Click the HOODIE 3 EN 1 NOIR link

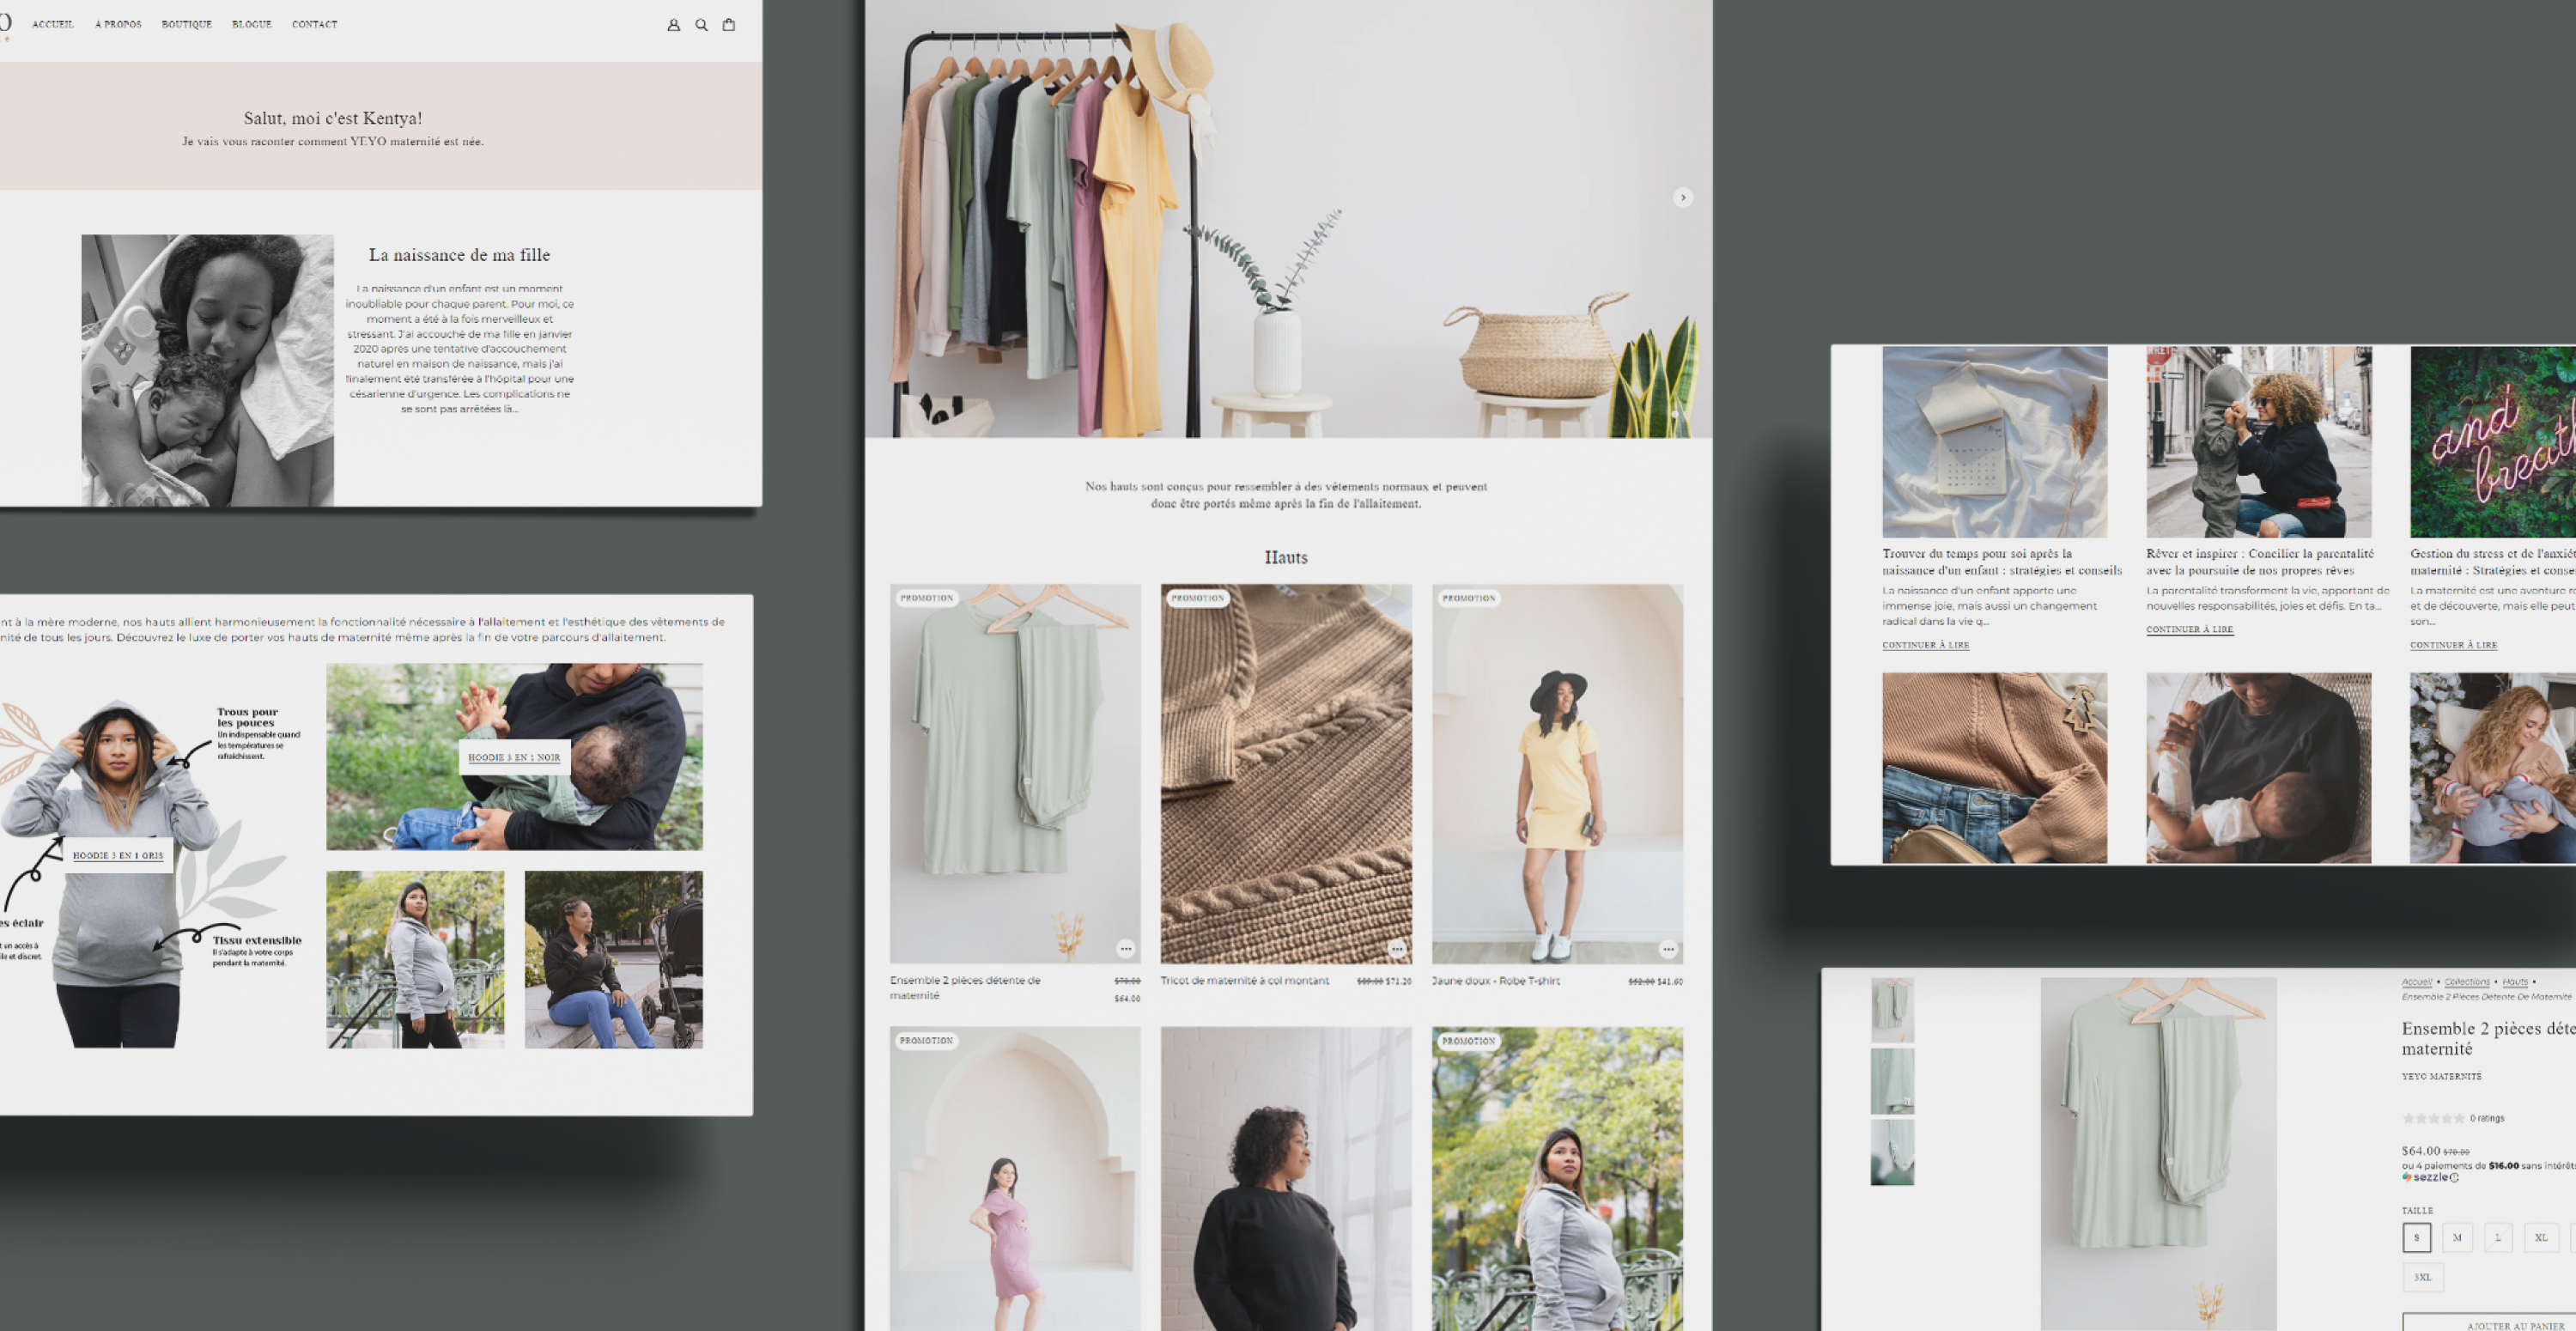[x=514, y=757]
